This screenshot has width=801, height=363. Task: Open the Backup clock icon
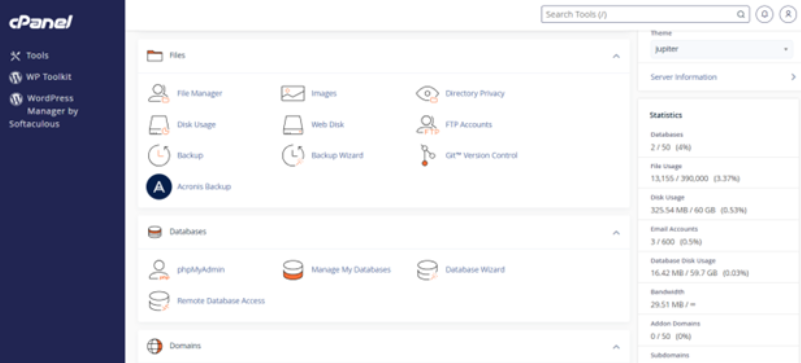(x=159, y=156)
